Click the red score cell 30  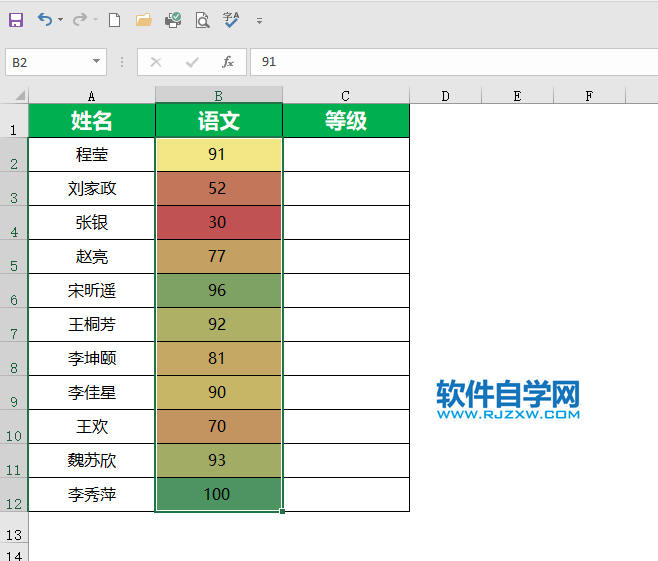coord(219,222)
